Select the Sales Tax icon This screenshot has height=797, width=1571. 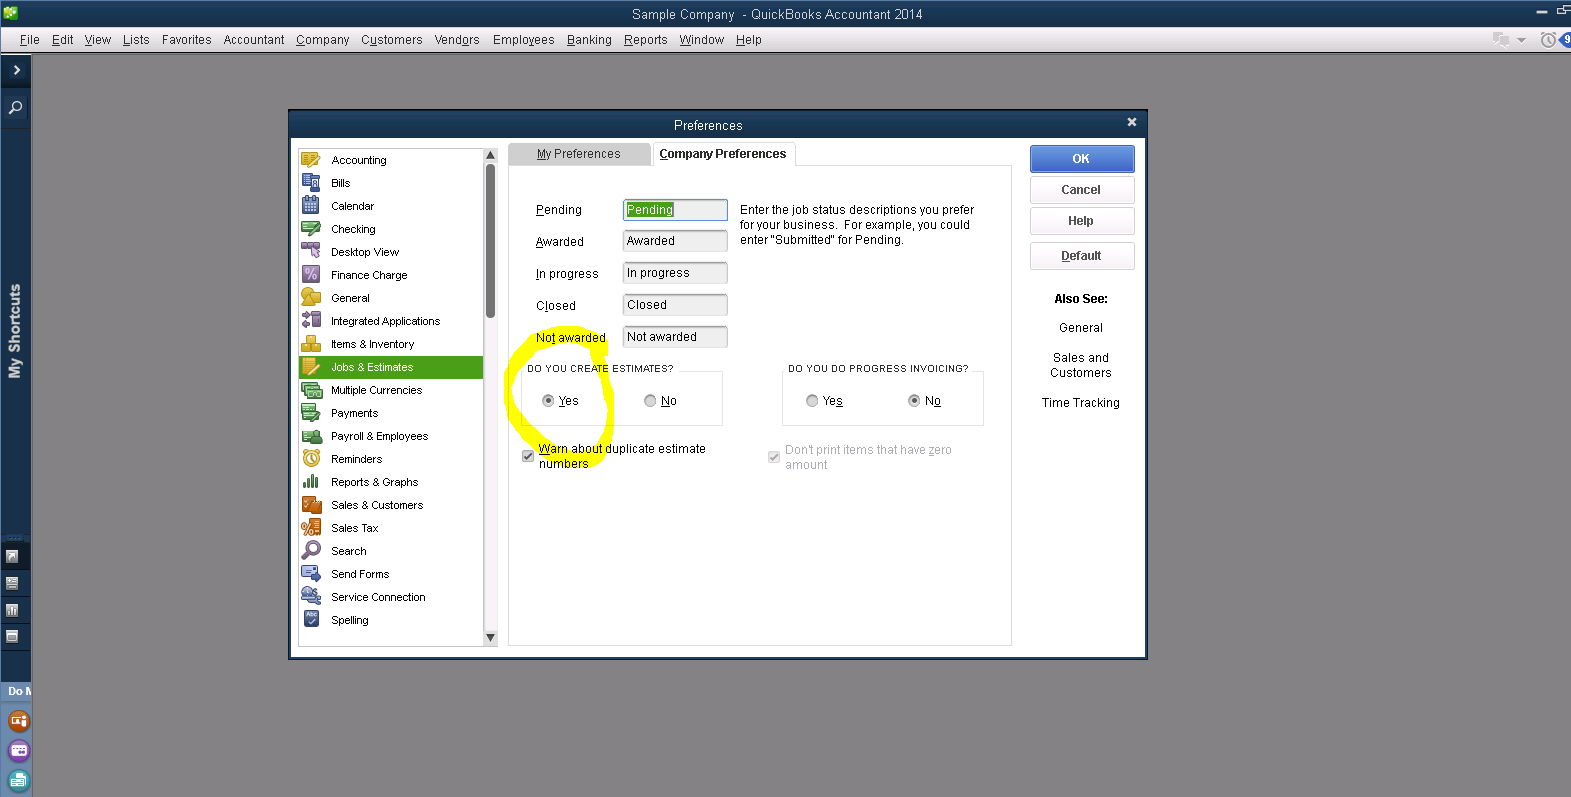point(311,528)
